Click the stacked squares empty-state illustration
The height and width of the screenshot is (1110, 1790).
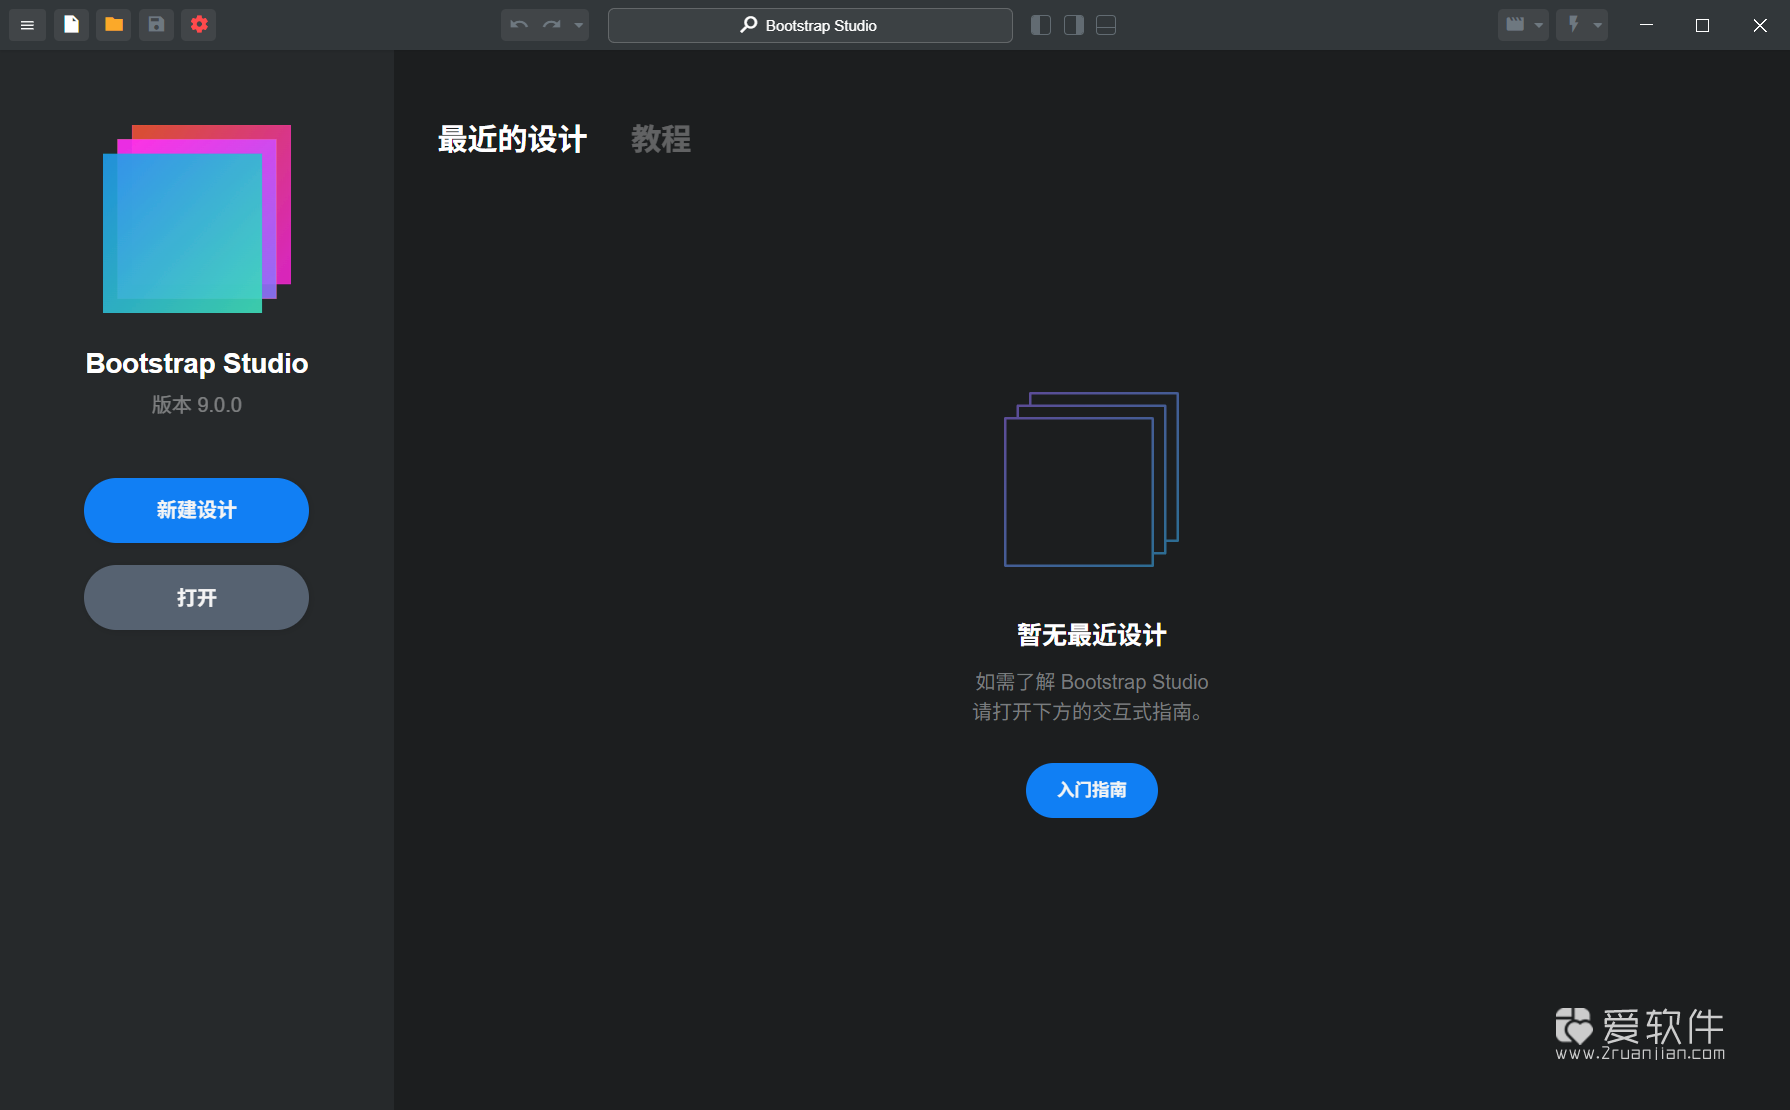(x=1091, y=479)
